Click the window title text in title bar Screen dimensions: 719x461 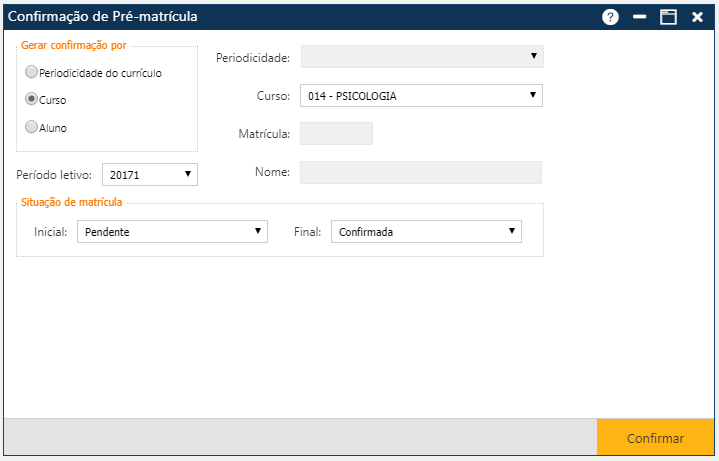(103, 17)
